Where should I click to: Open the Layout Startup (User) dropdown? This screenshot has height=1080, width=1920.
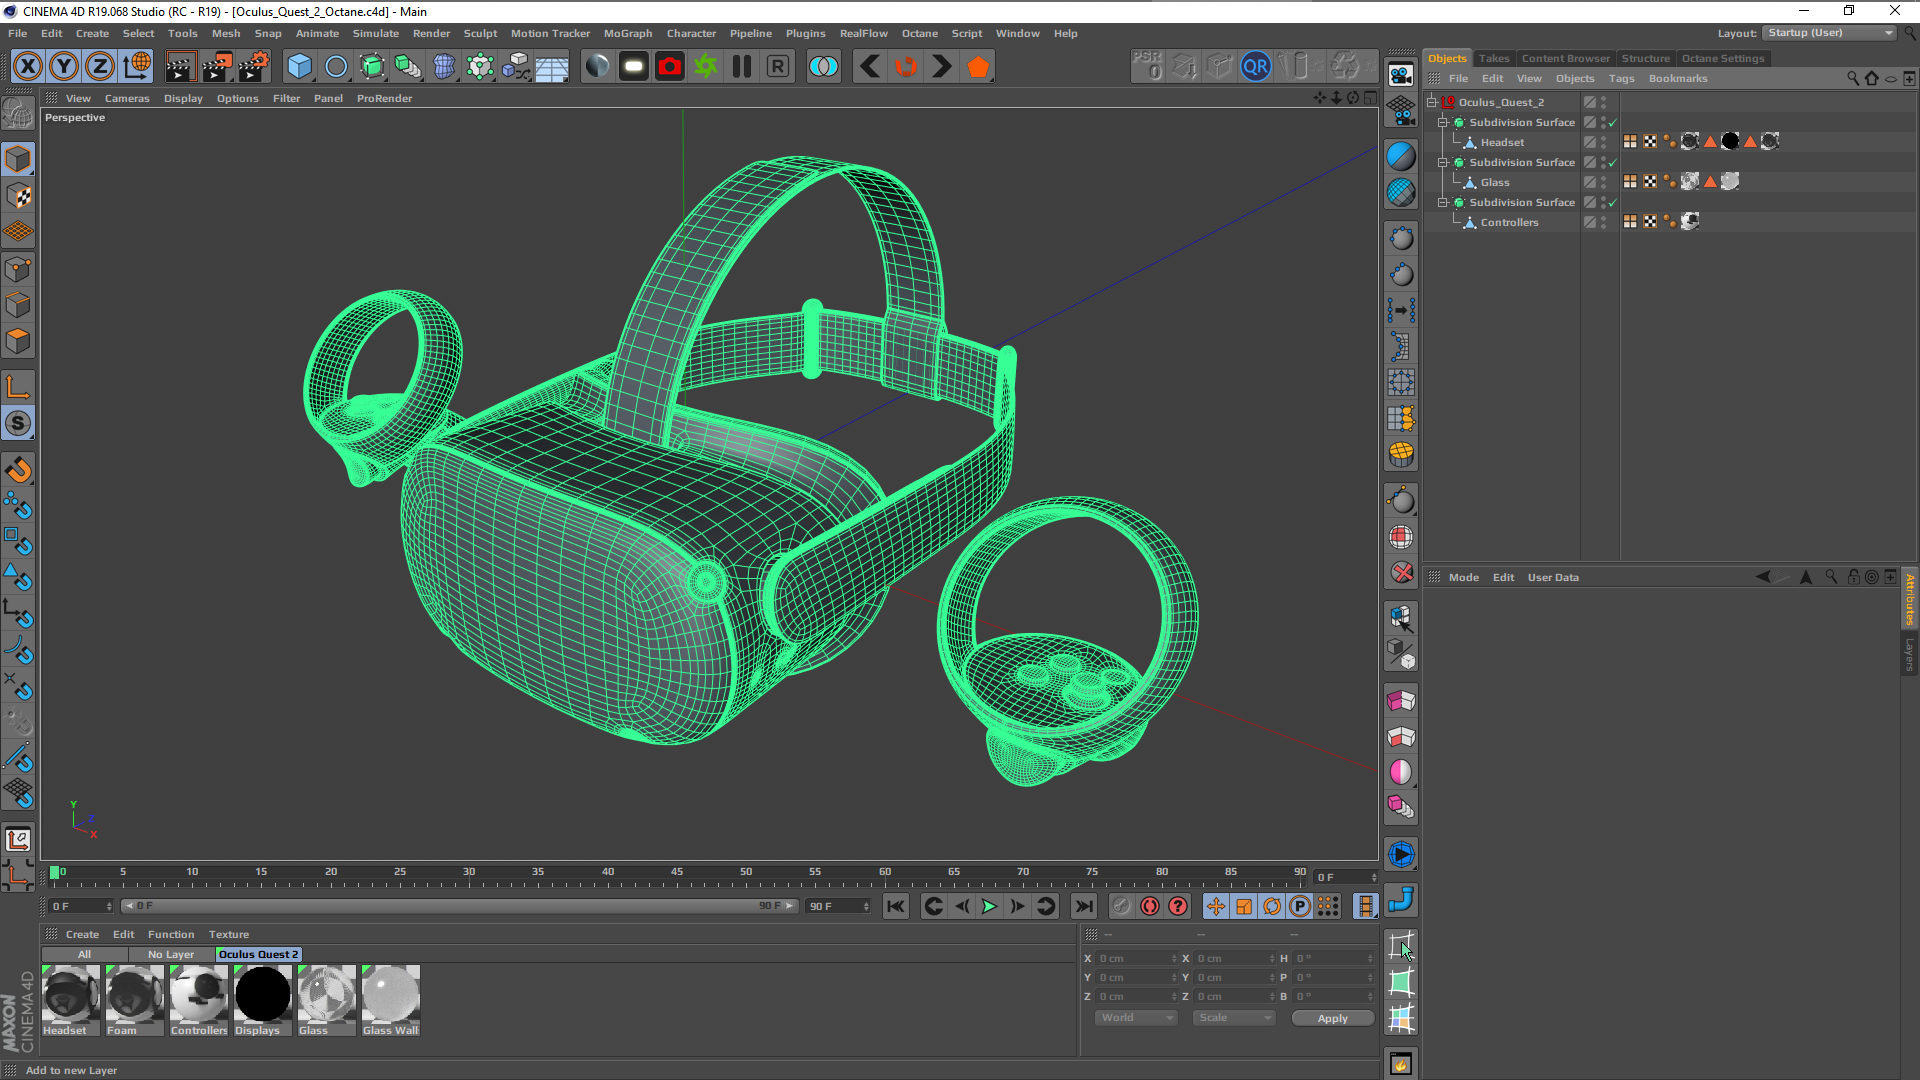click(1829, 33)
